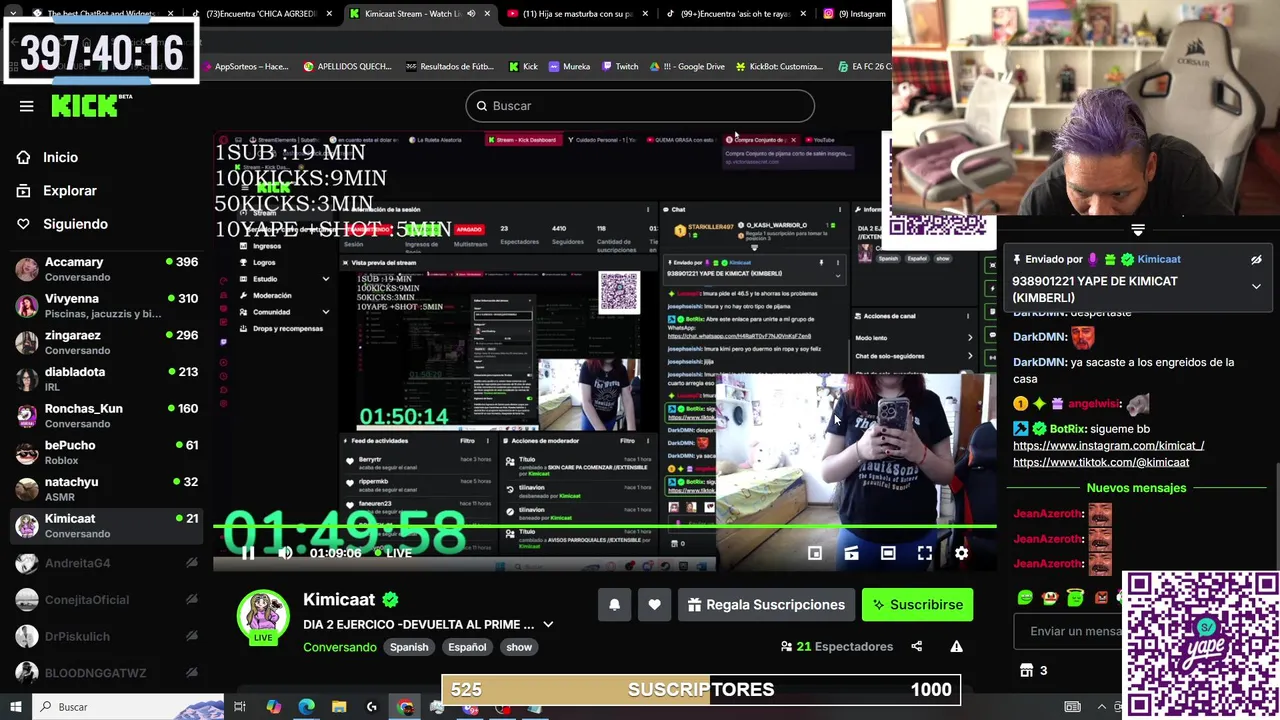Open the KickBot Customiza bookmark
Screen dimensions: 1280x720
click(x=779, y=67)
